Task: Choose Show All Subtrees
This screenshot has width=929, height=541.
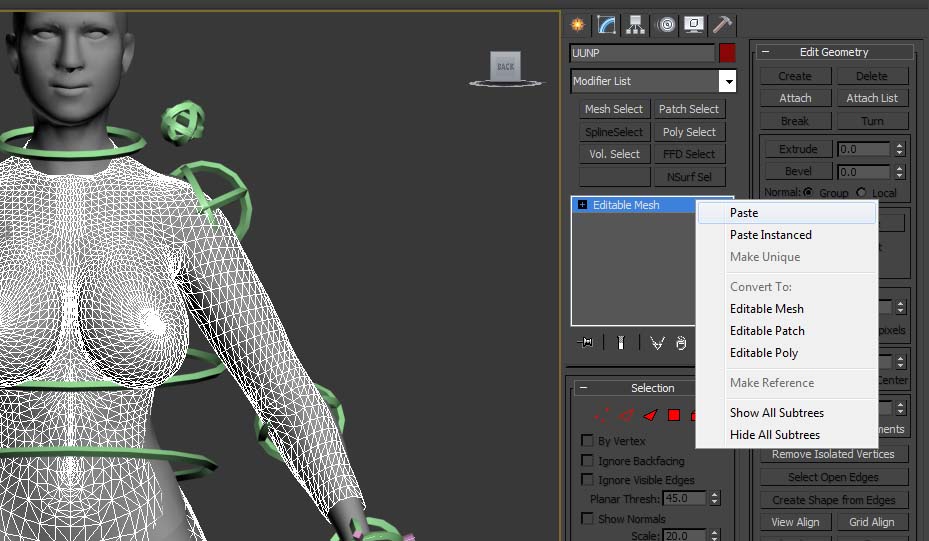Action: click(787, 412)
